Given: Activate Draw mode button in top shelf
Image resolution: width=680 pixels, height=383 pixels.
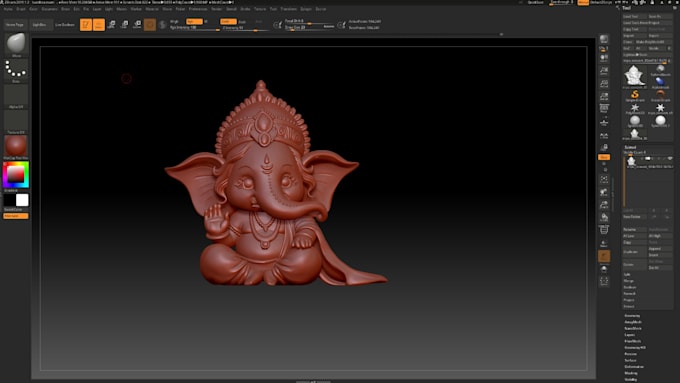Looking at the screenshot, I should coord(99,25).
